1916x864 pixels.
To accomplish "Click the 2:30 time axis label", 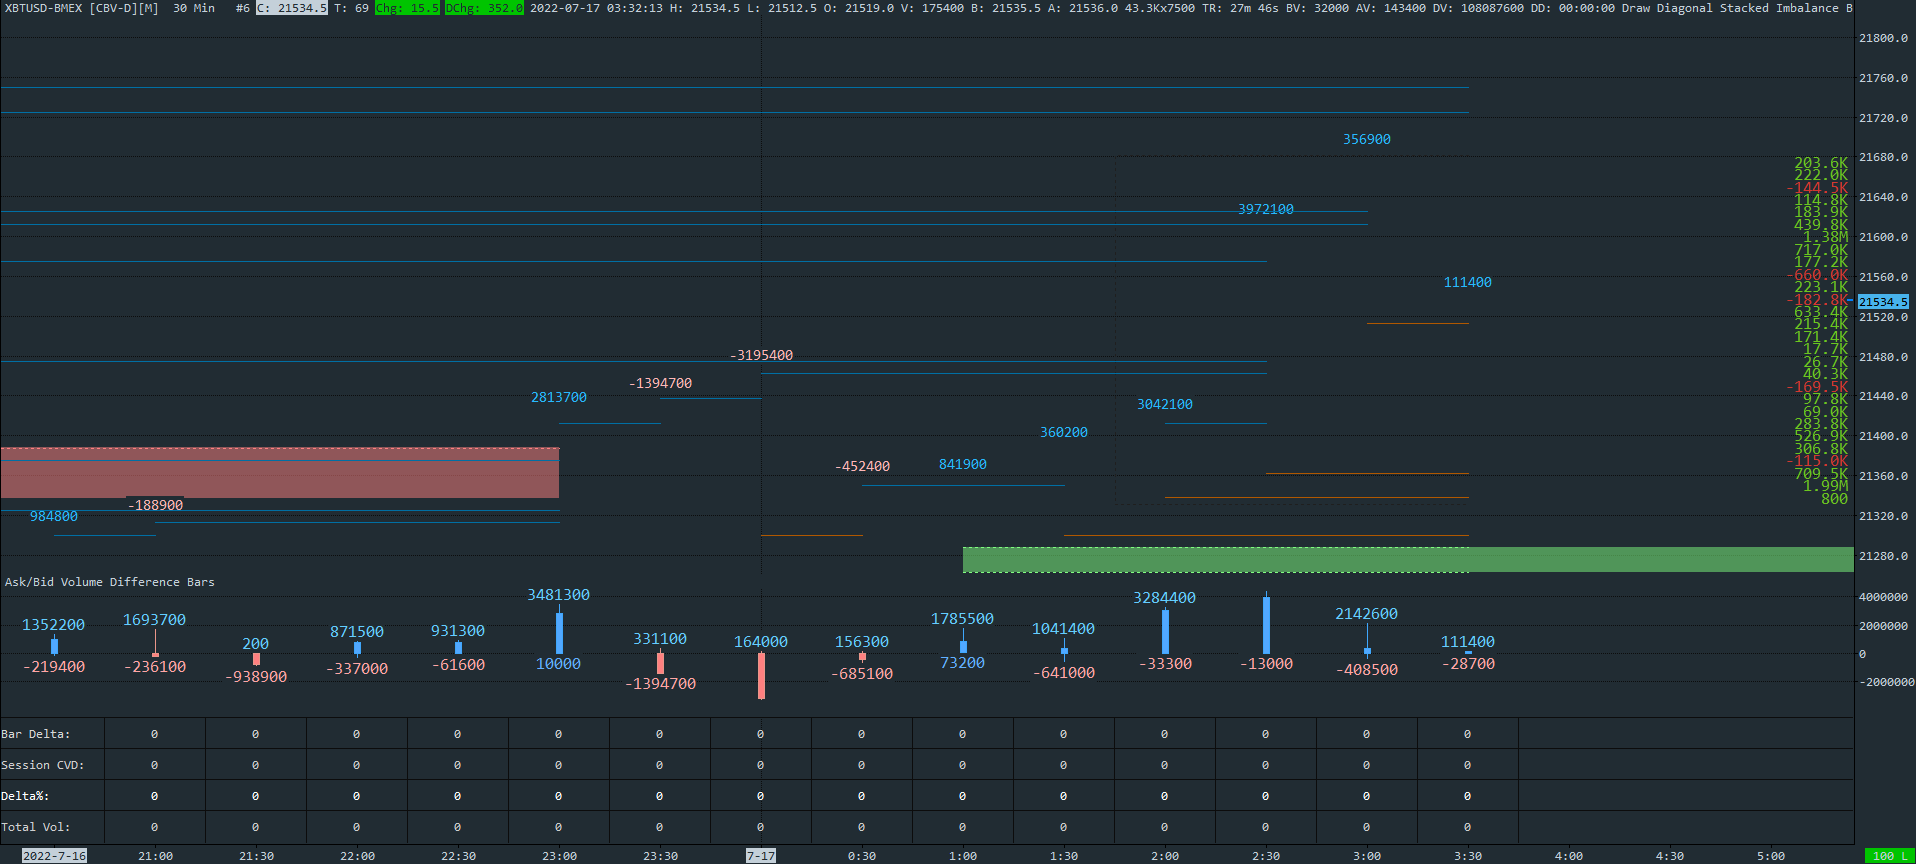I will (x=1266, y=856).
